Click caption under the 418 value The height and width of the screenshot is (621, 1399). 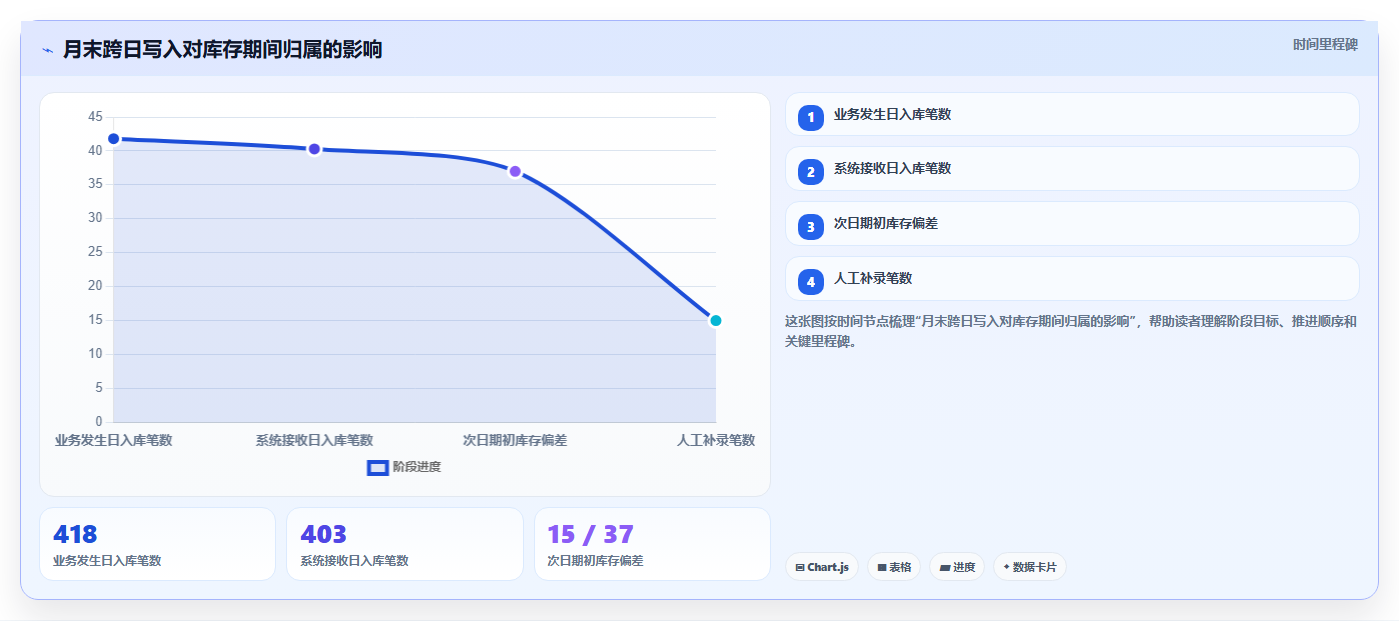107,561
